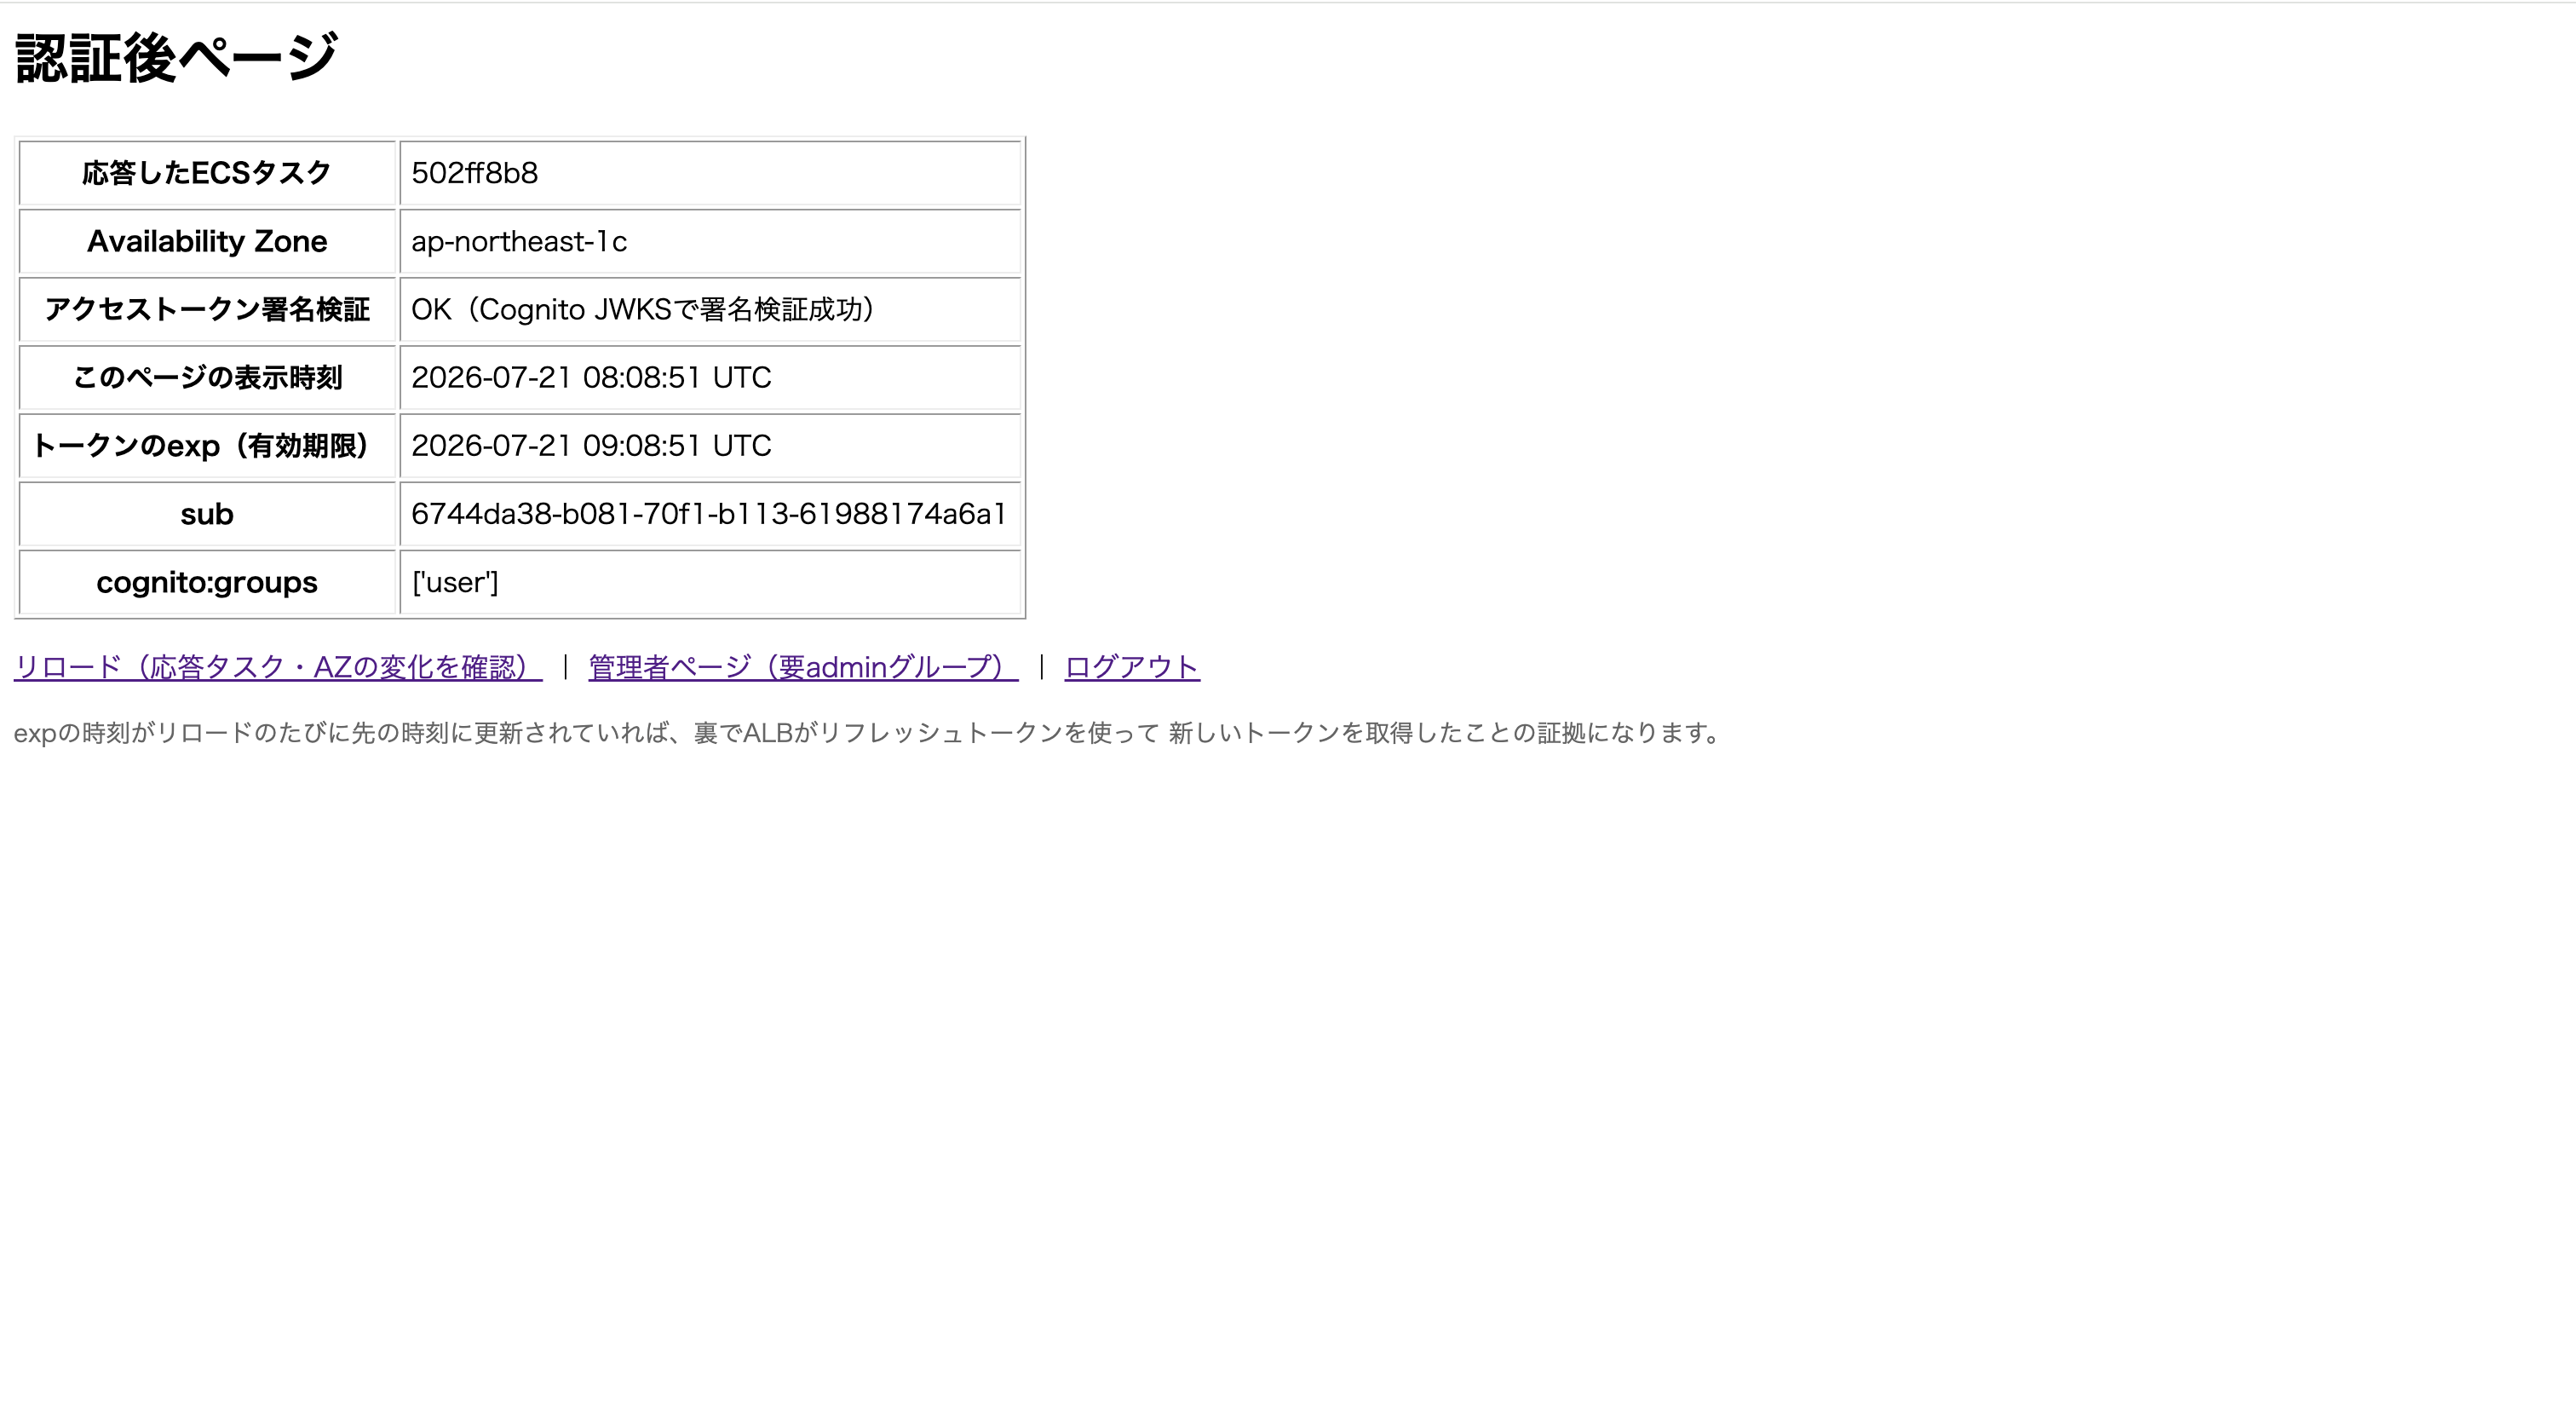The width and height of the screenshot is (2576, 1406).
Task: Select page display time 08:08:51 UTC
Action: tap(591, 378)
